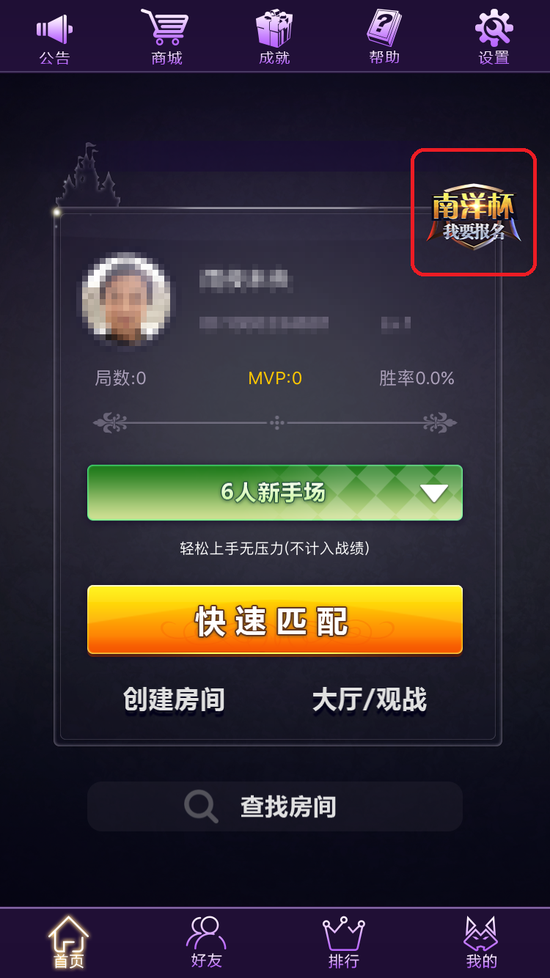Open the 成就 gift box icon

pos(274,28)
